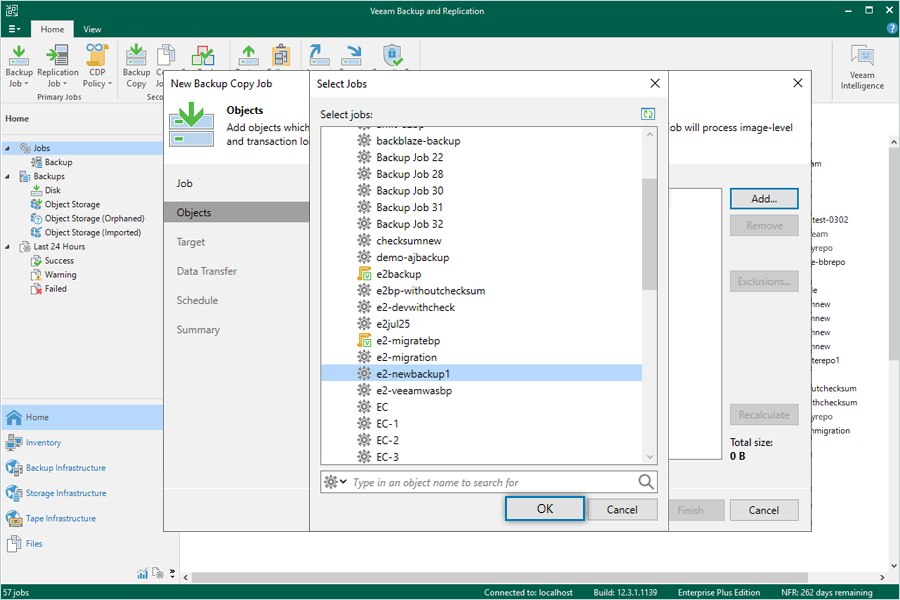This screenshot has height=600, width=900.
Task: Click the Files navigation icon
Action: click(14, 544)
